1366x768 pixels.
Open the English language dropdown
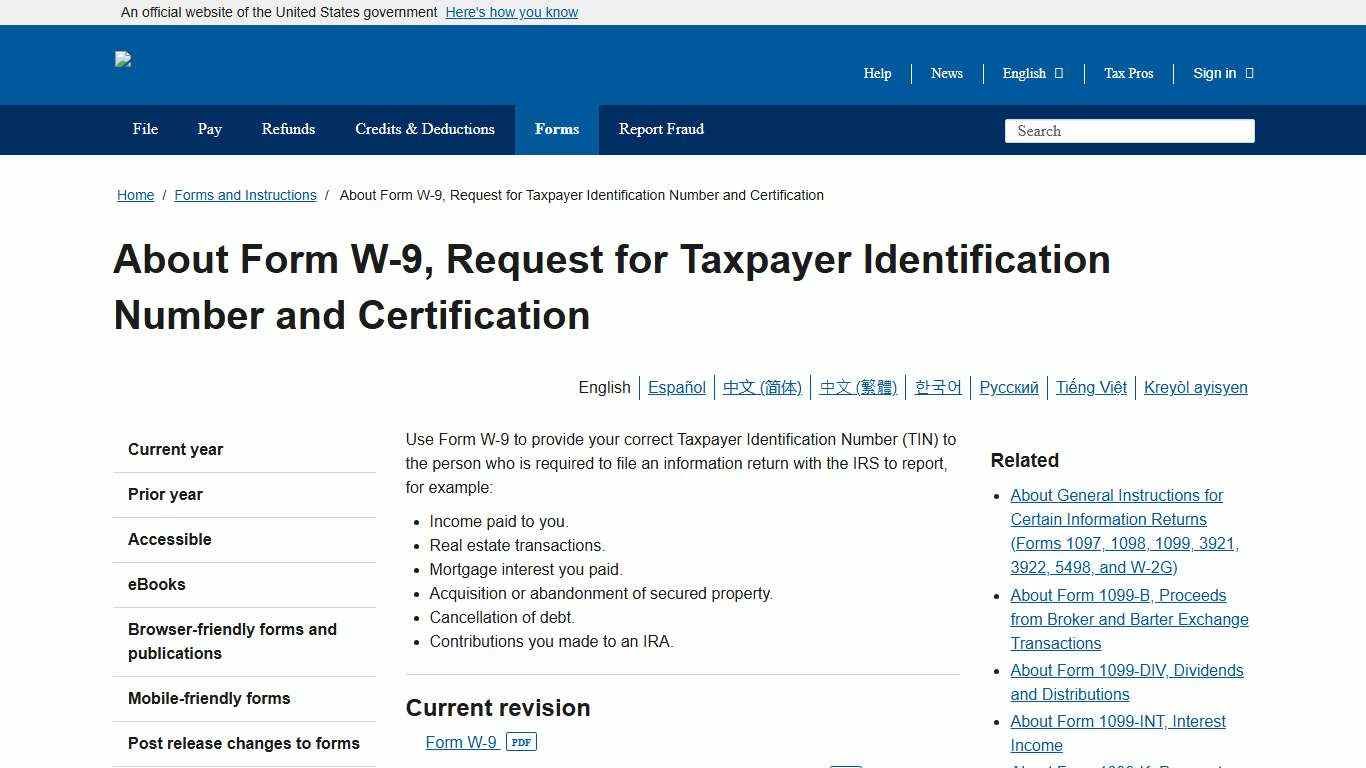tap(1031, 73)
